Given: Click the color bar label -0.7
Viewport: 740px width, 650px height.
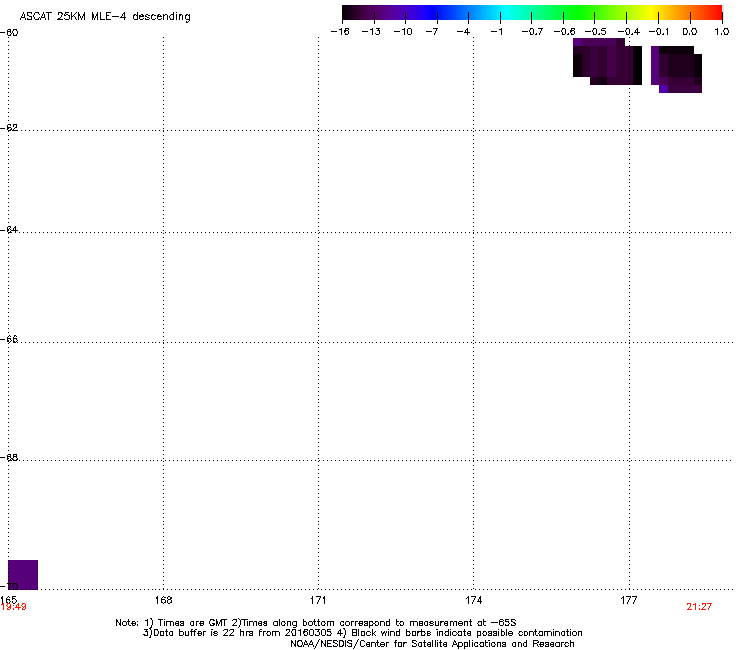Looking at the screenshot, I should tap(532, 32).
